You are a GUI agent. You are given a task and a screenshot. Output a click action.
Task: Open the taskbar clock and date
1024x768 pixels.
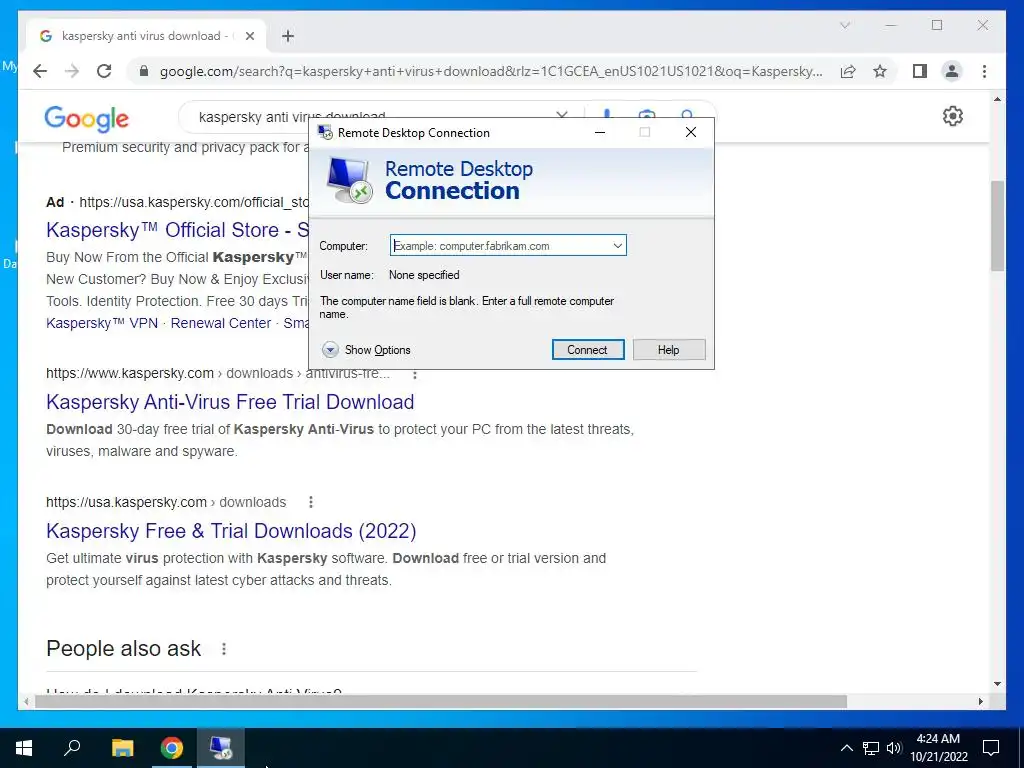pyautogui.click(x=938, y=748)
